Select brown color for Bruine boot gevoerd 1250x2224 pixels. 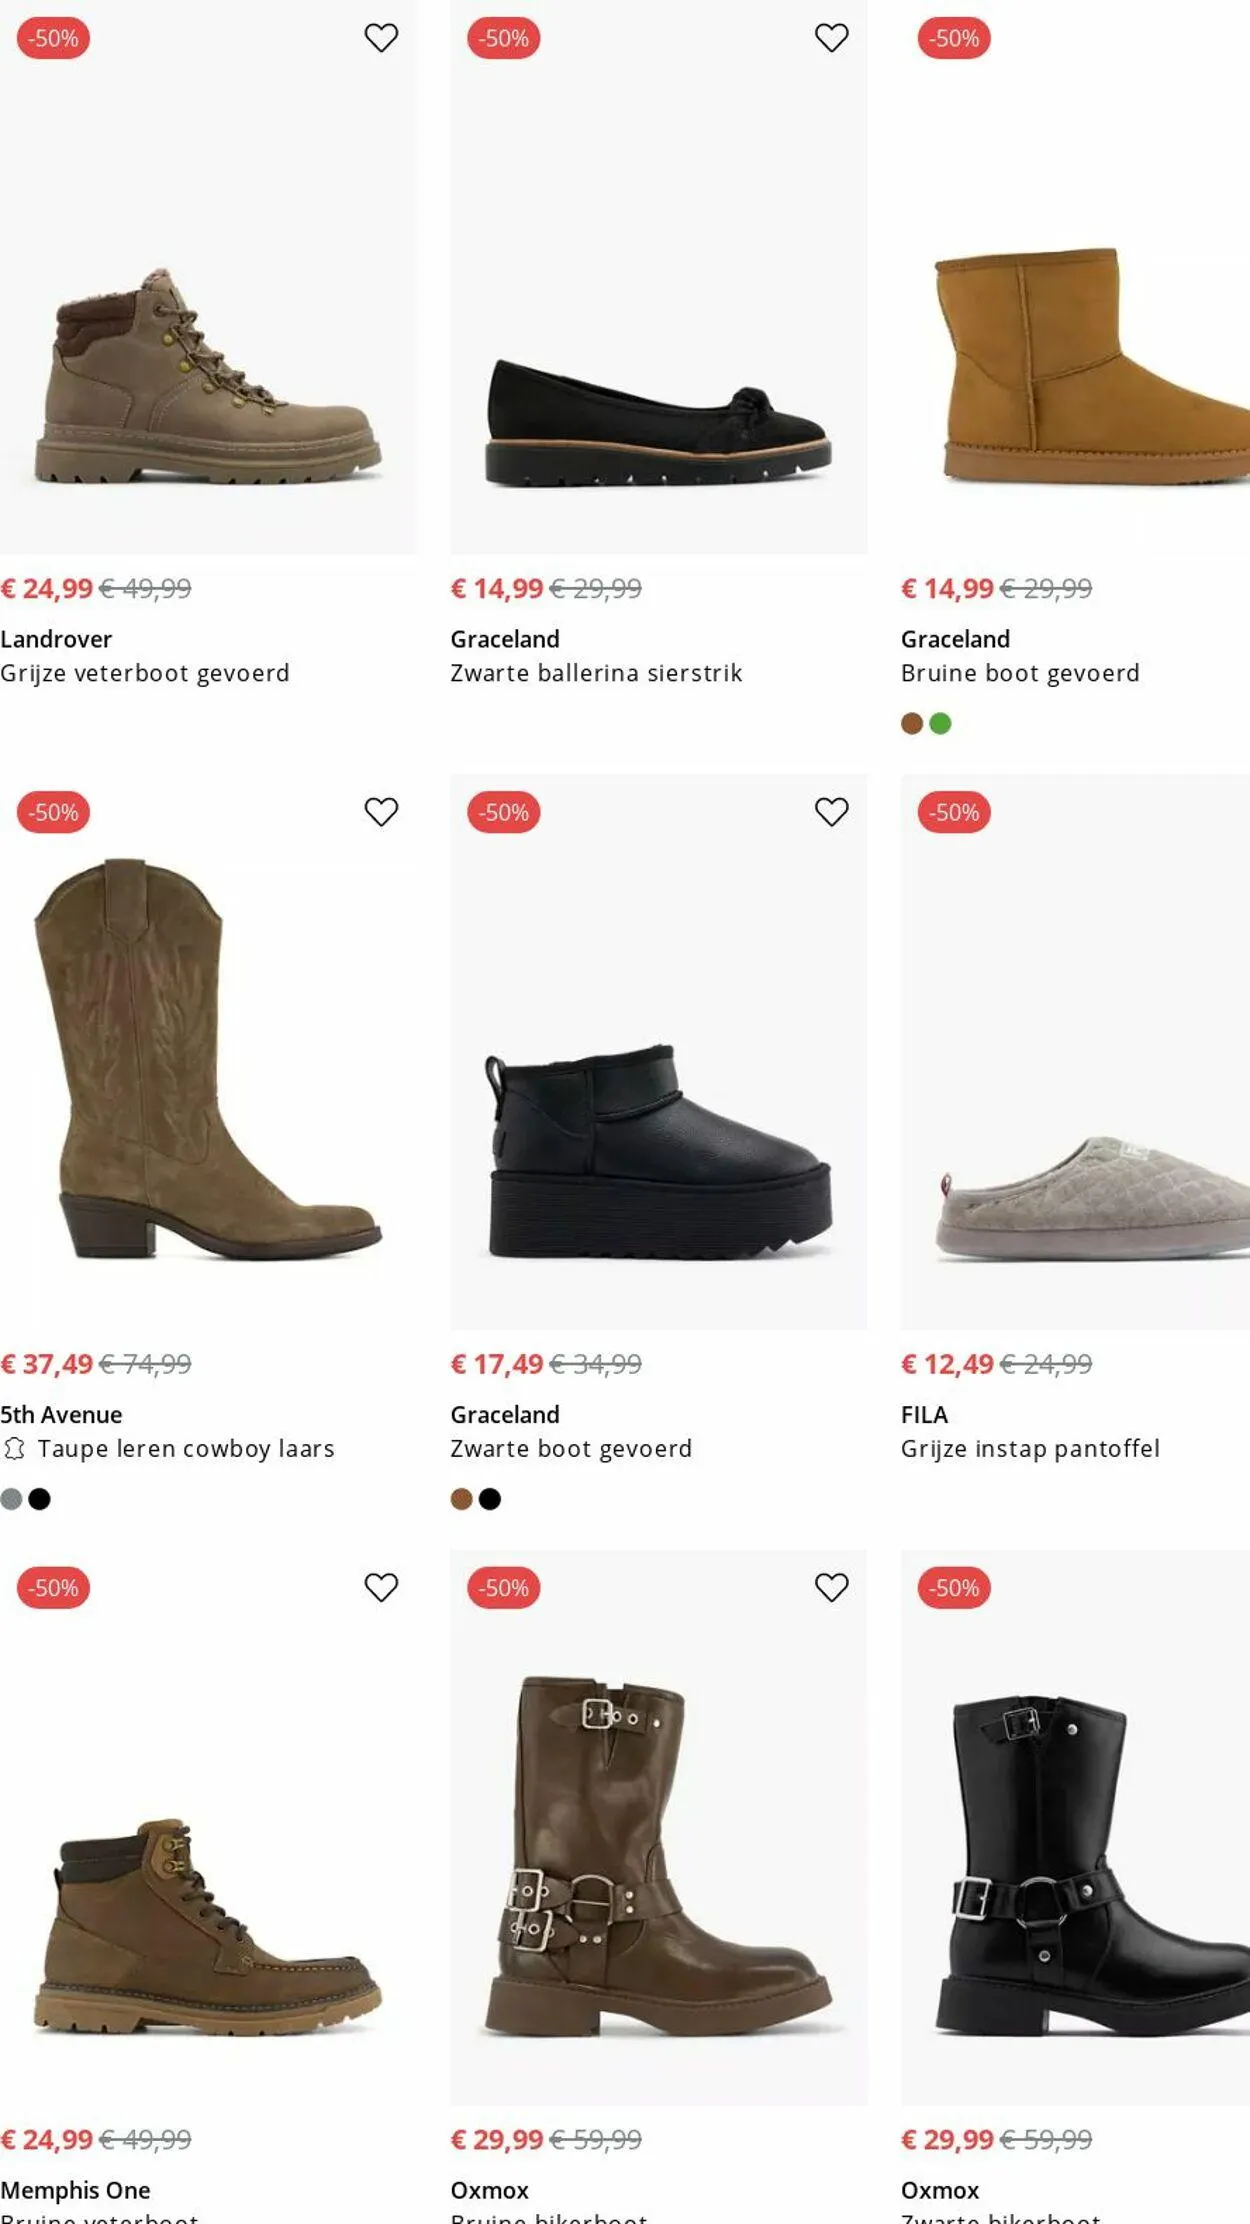(912, 724)
